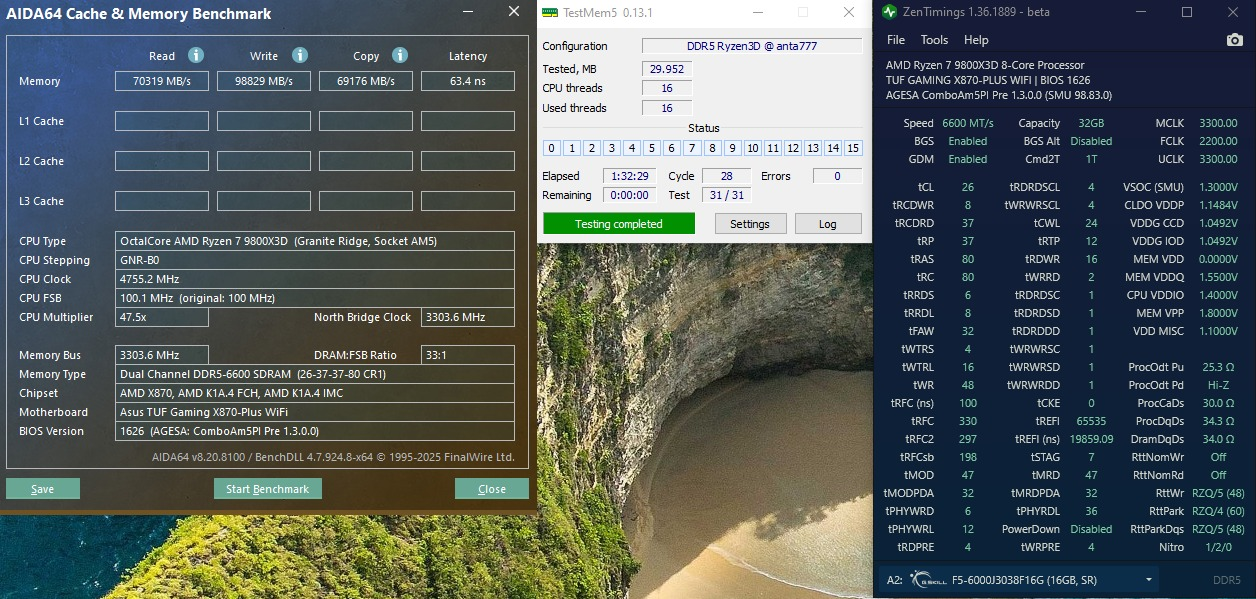Click the DRAM:FSB Ratio value 33:1
The image size is (1256, 599).
click(x=468, y=355)
